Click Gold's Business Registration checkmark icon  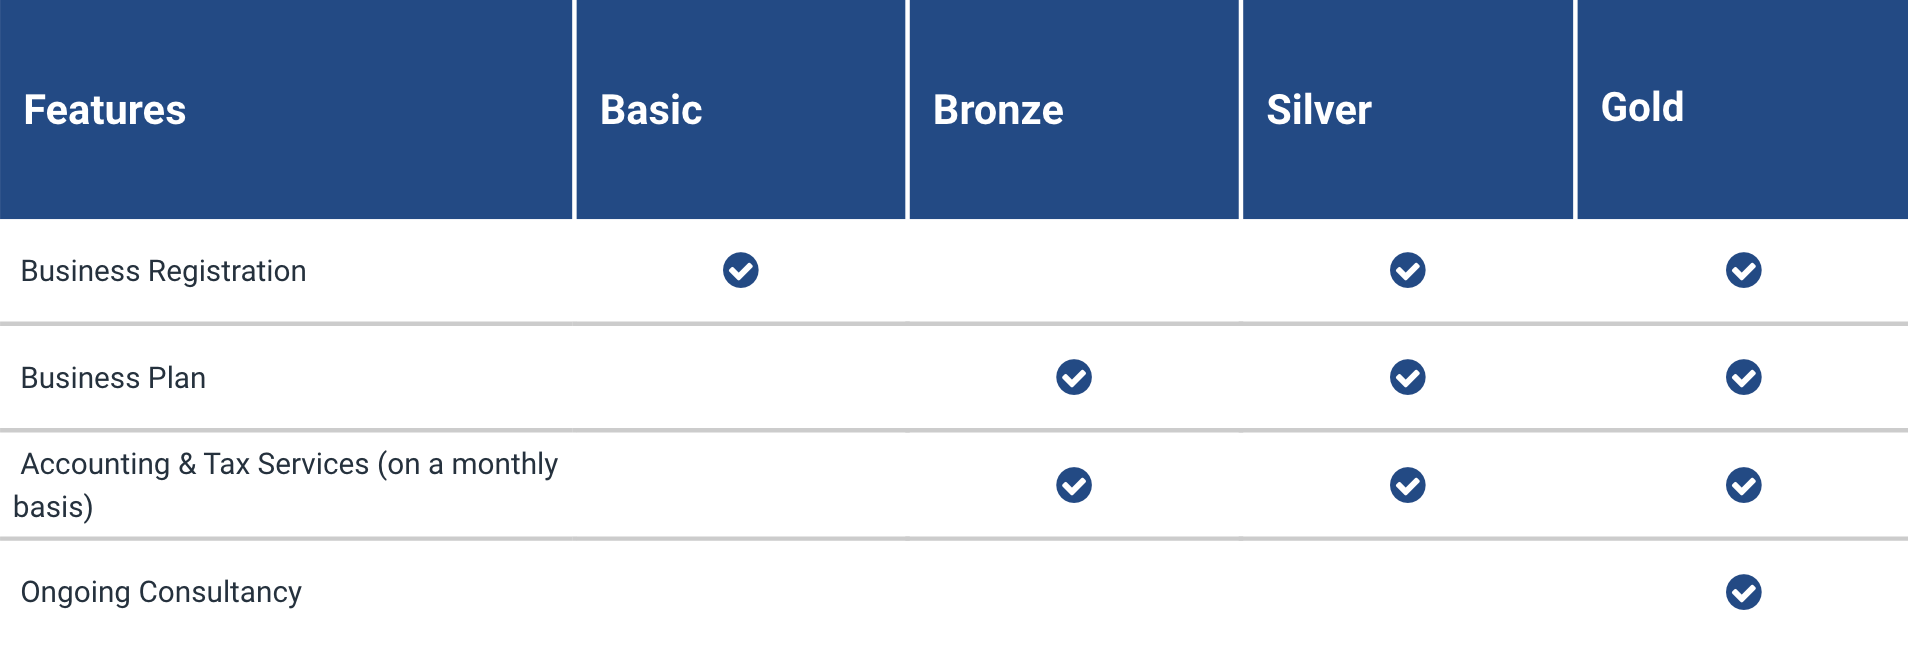(x=1743, y=270)
